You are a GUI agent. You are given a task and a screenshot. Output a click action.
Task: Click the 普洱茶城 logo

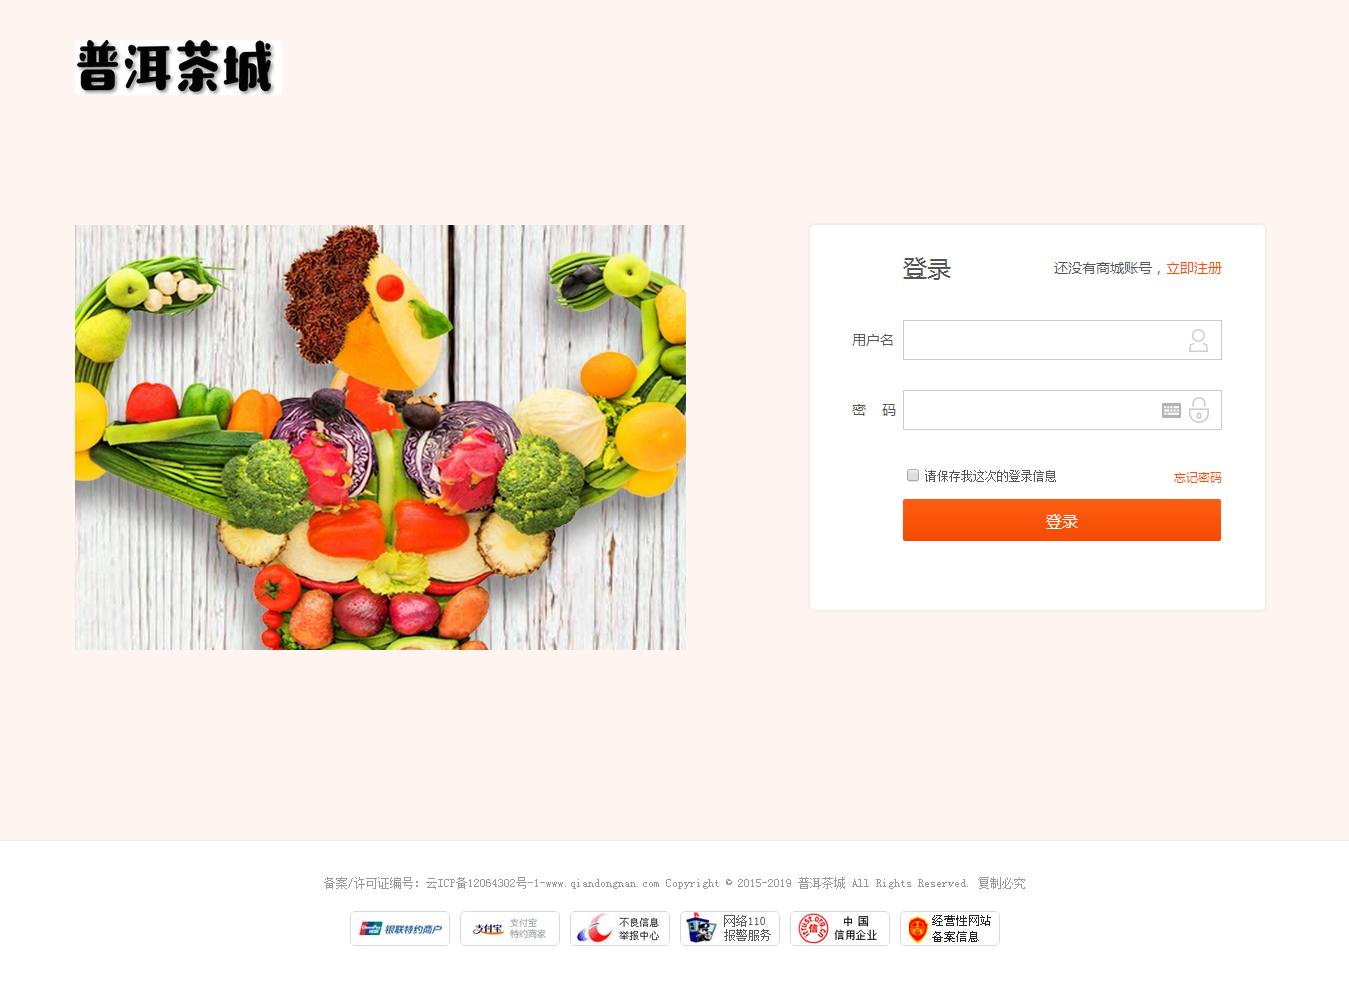click(x=178, y=68)
